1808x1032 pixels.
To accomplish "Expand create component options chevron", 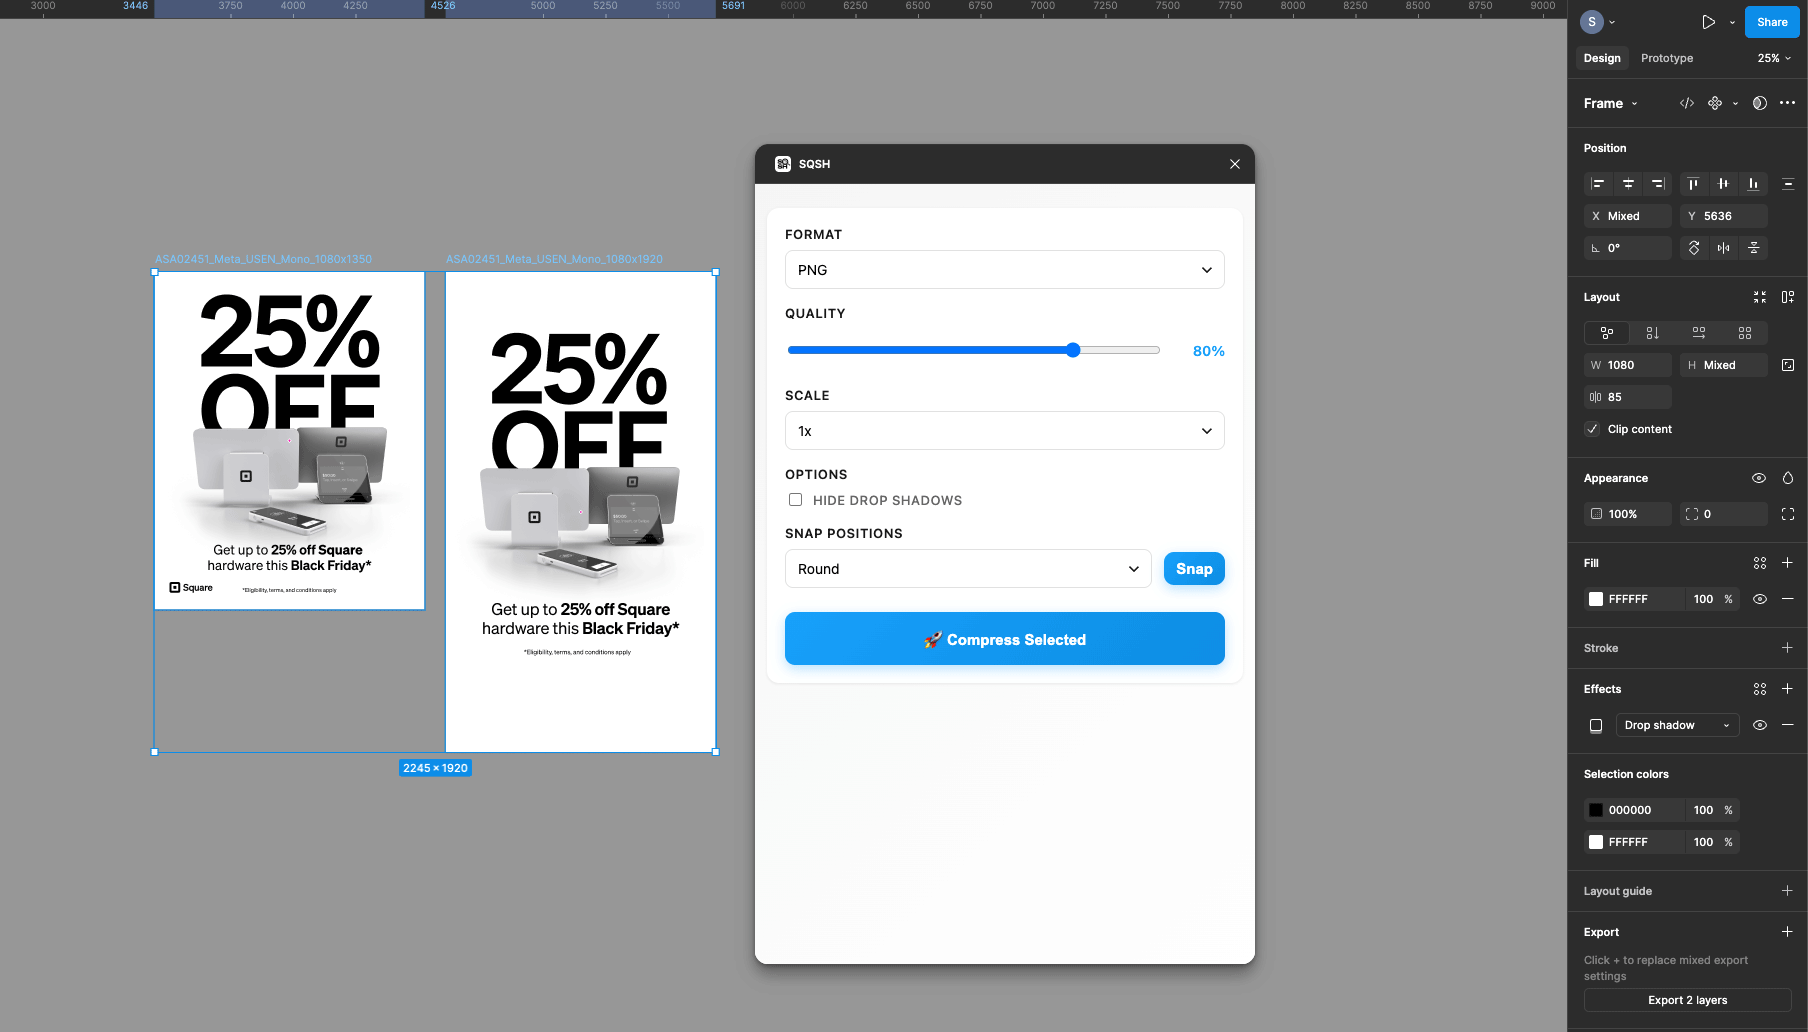I will pyautogui.click(x=1735, y=103).
